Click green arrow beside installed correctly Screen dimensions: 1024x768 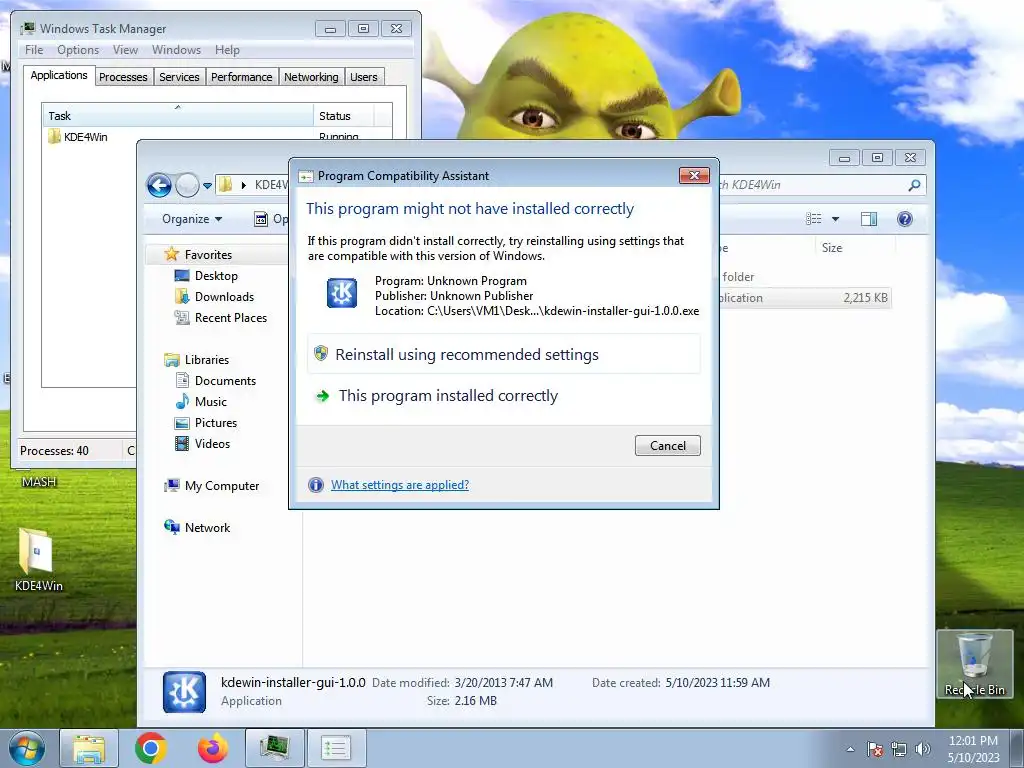pos(322,396)
